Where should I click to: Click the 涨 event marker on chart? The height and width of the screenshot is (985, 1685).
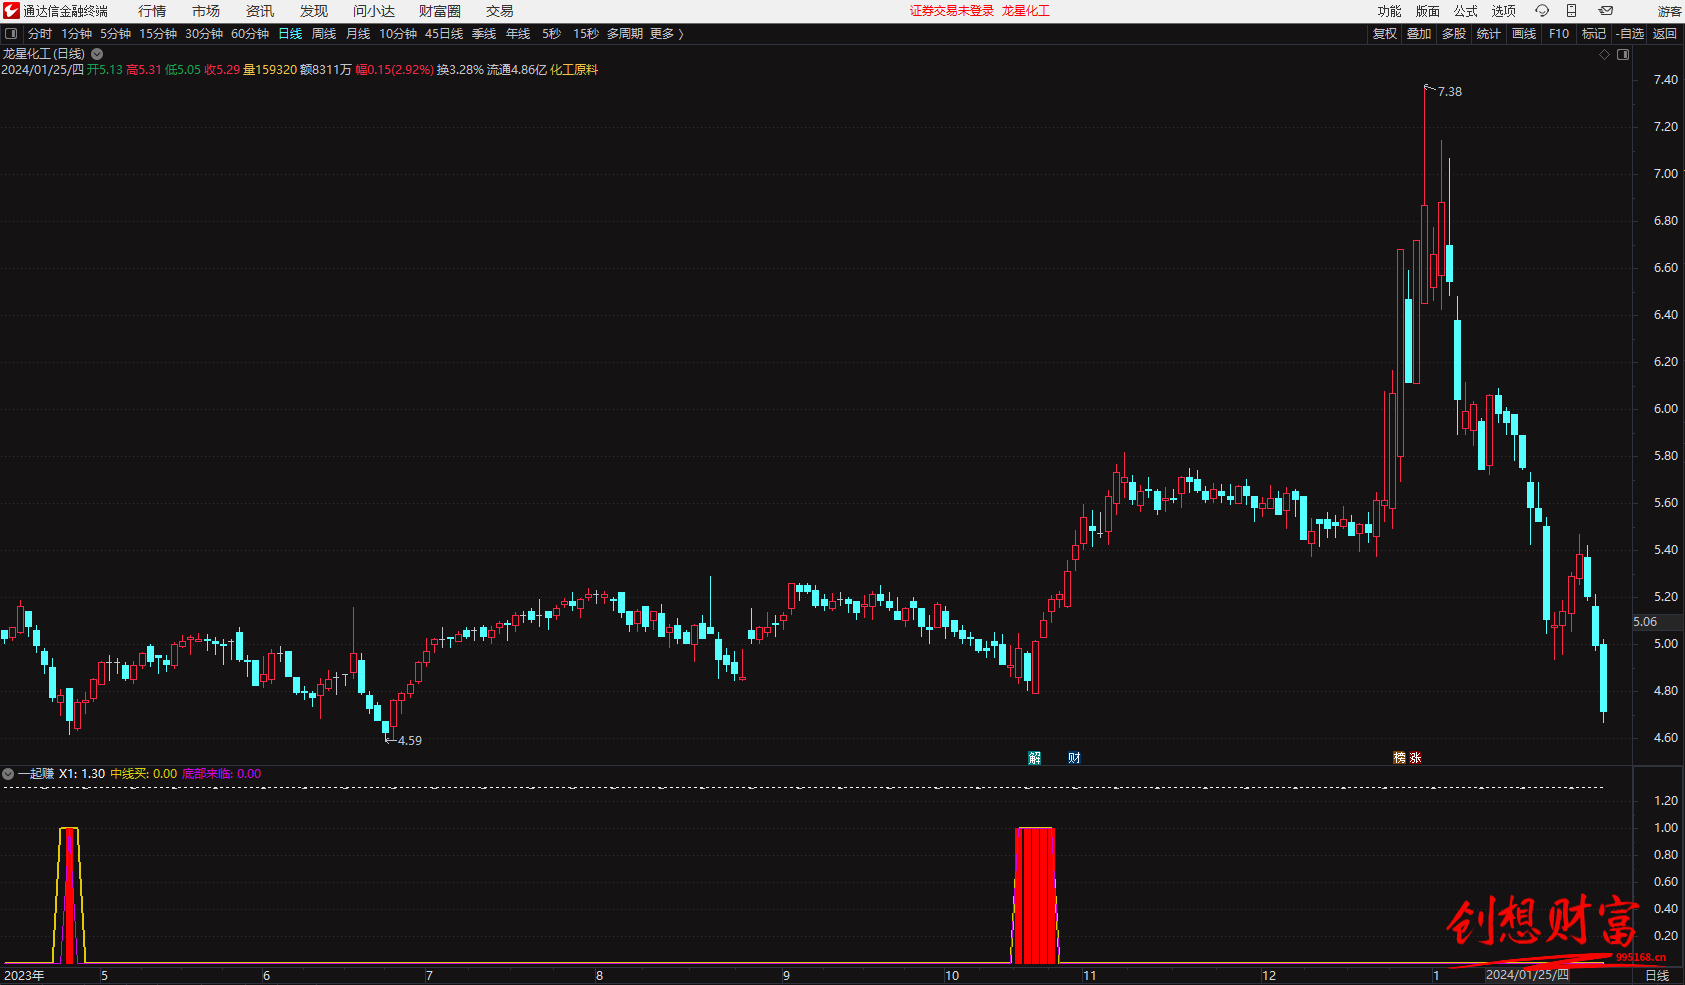[1415, 758]
